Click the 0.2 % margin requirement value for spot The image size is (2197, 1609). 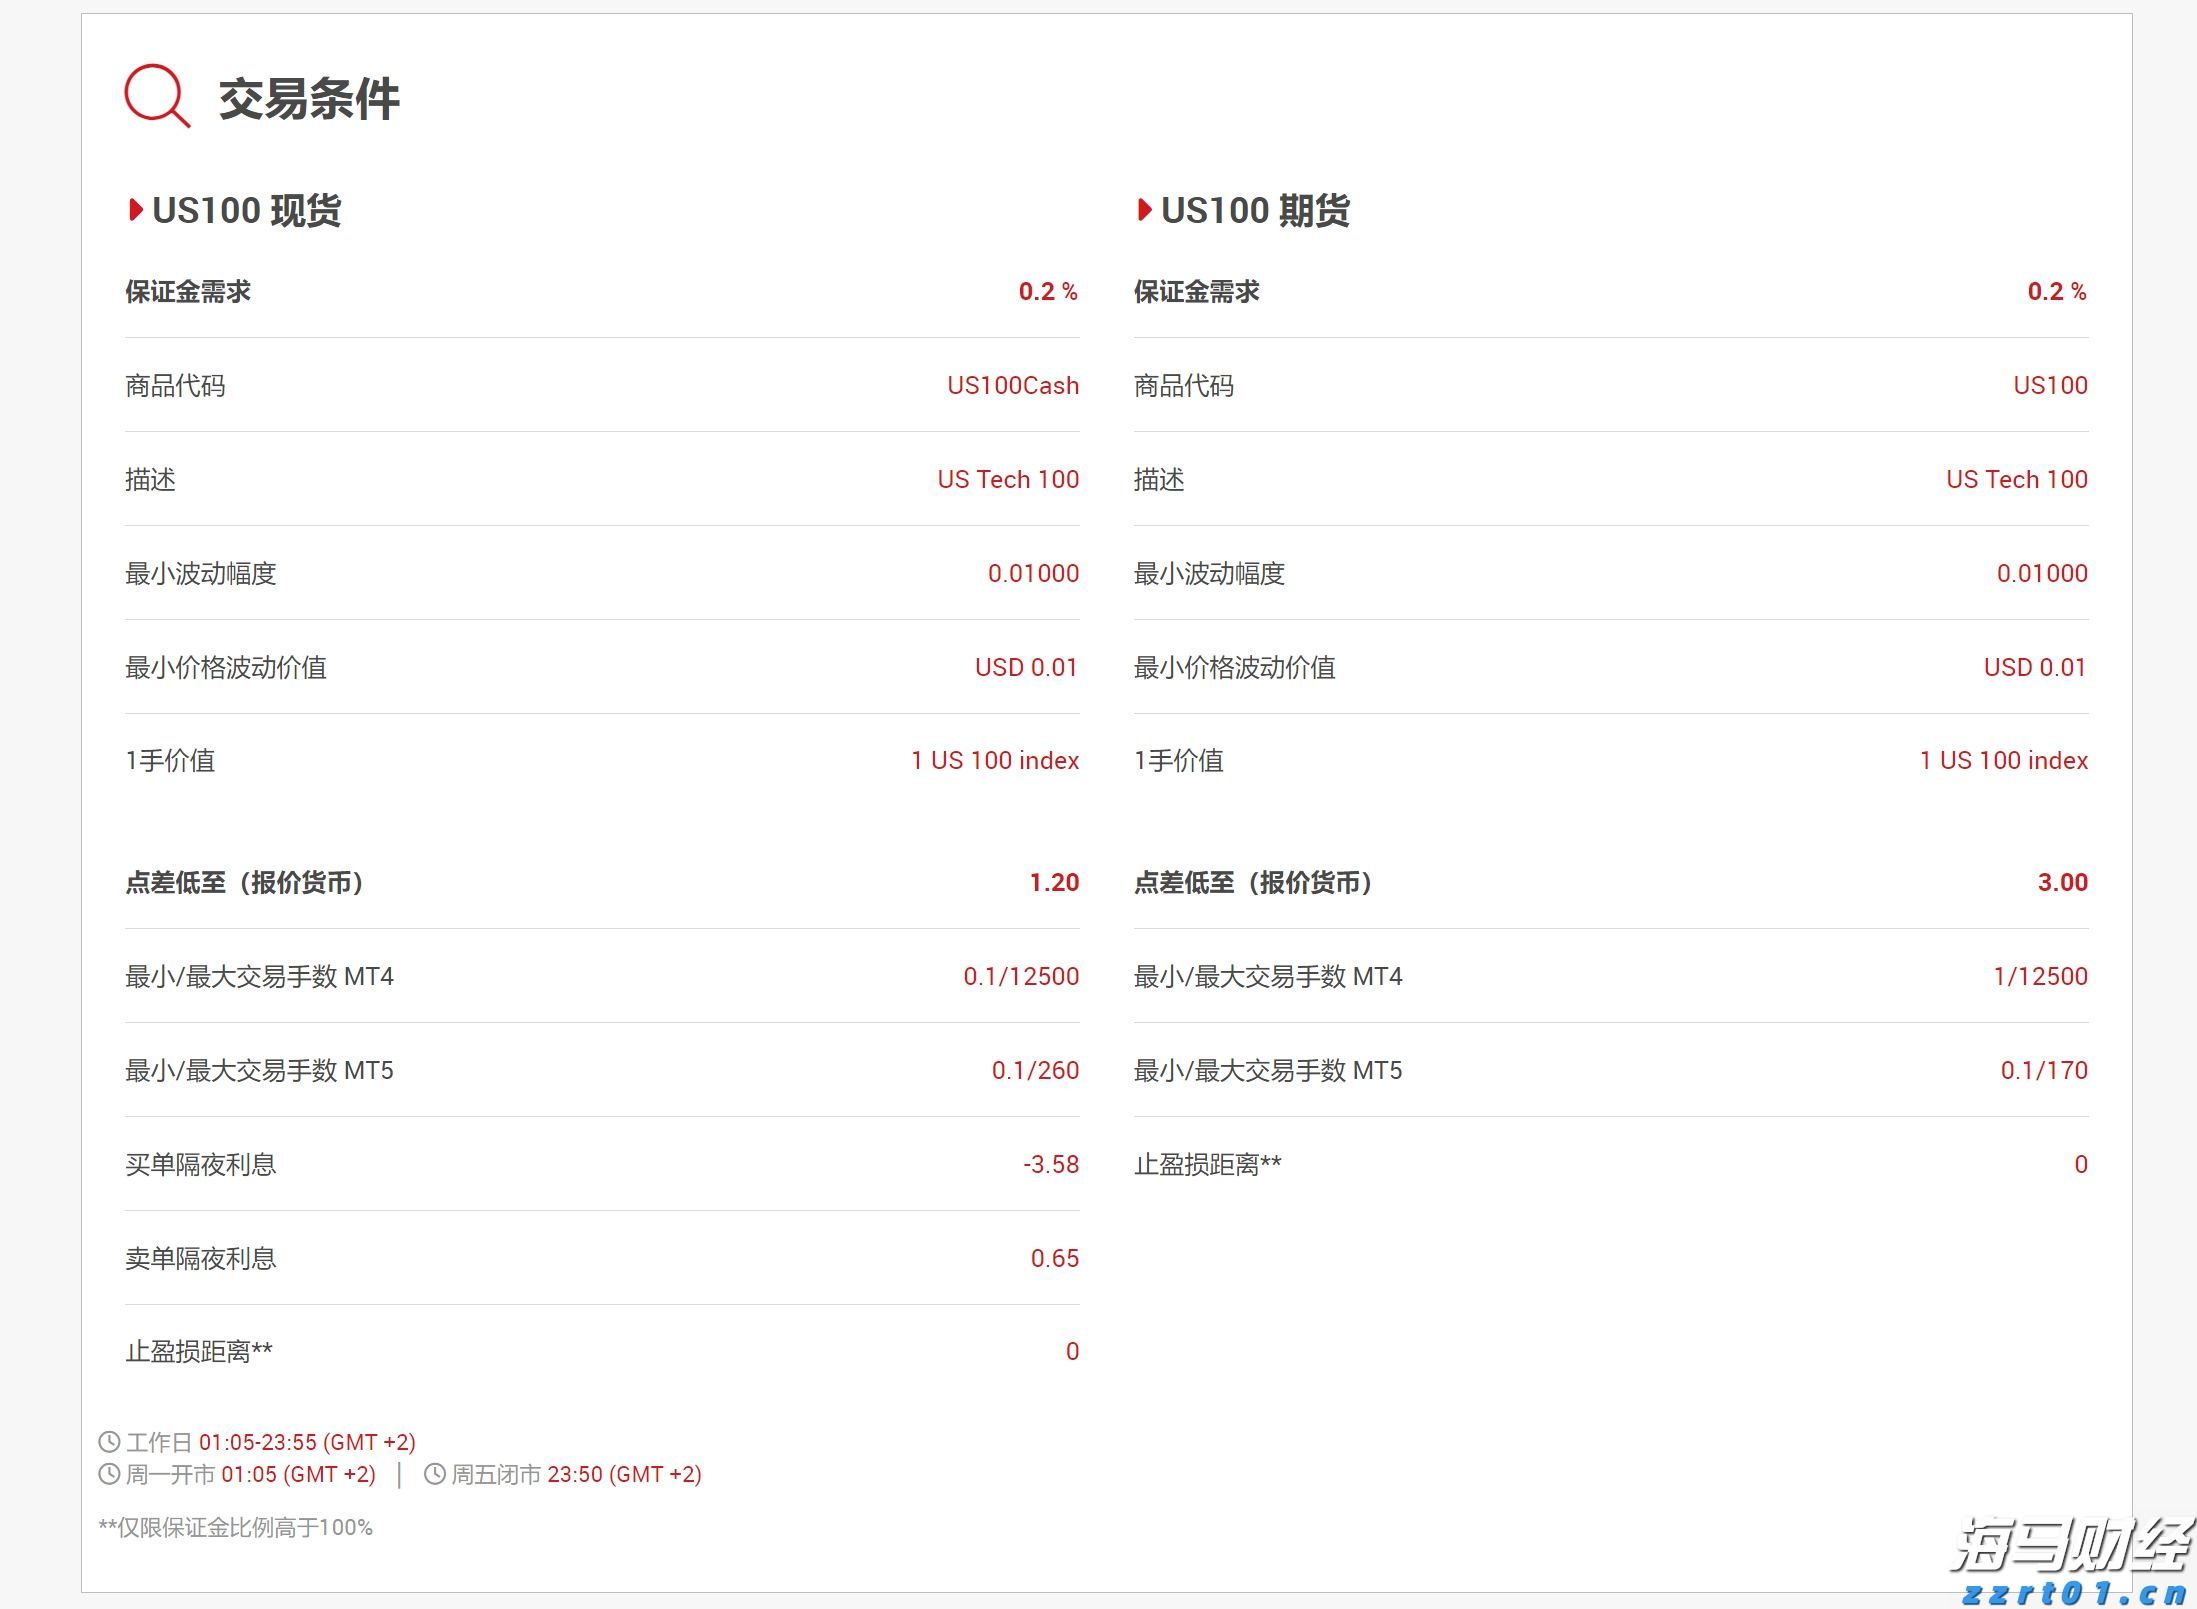[x=1046, y=291]
